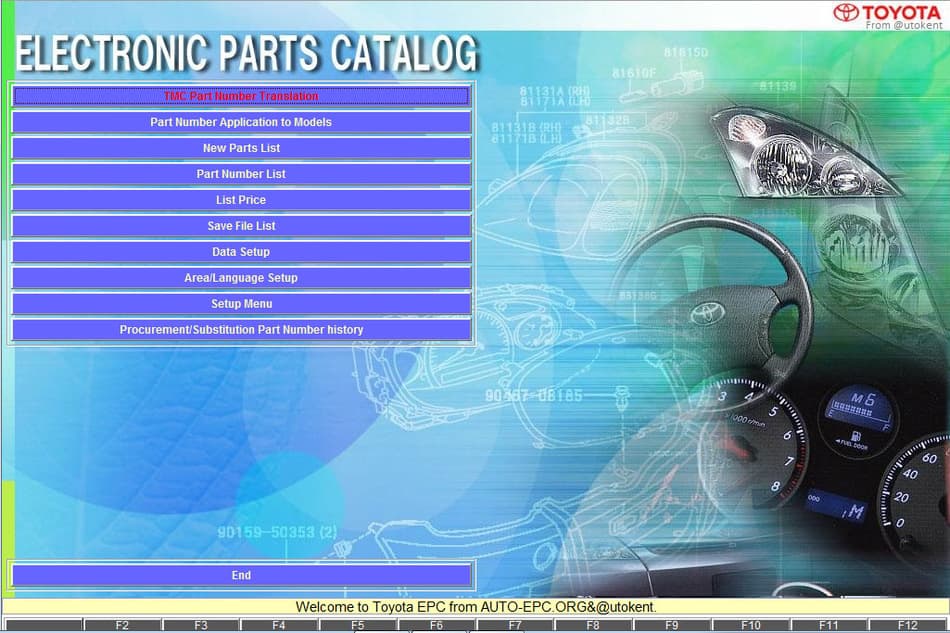This screenshot has width=950, height=633.
Task: Click the F11 function key button
Action: click(828, 625)
